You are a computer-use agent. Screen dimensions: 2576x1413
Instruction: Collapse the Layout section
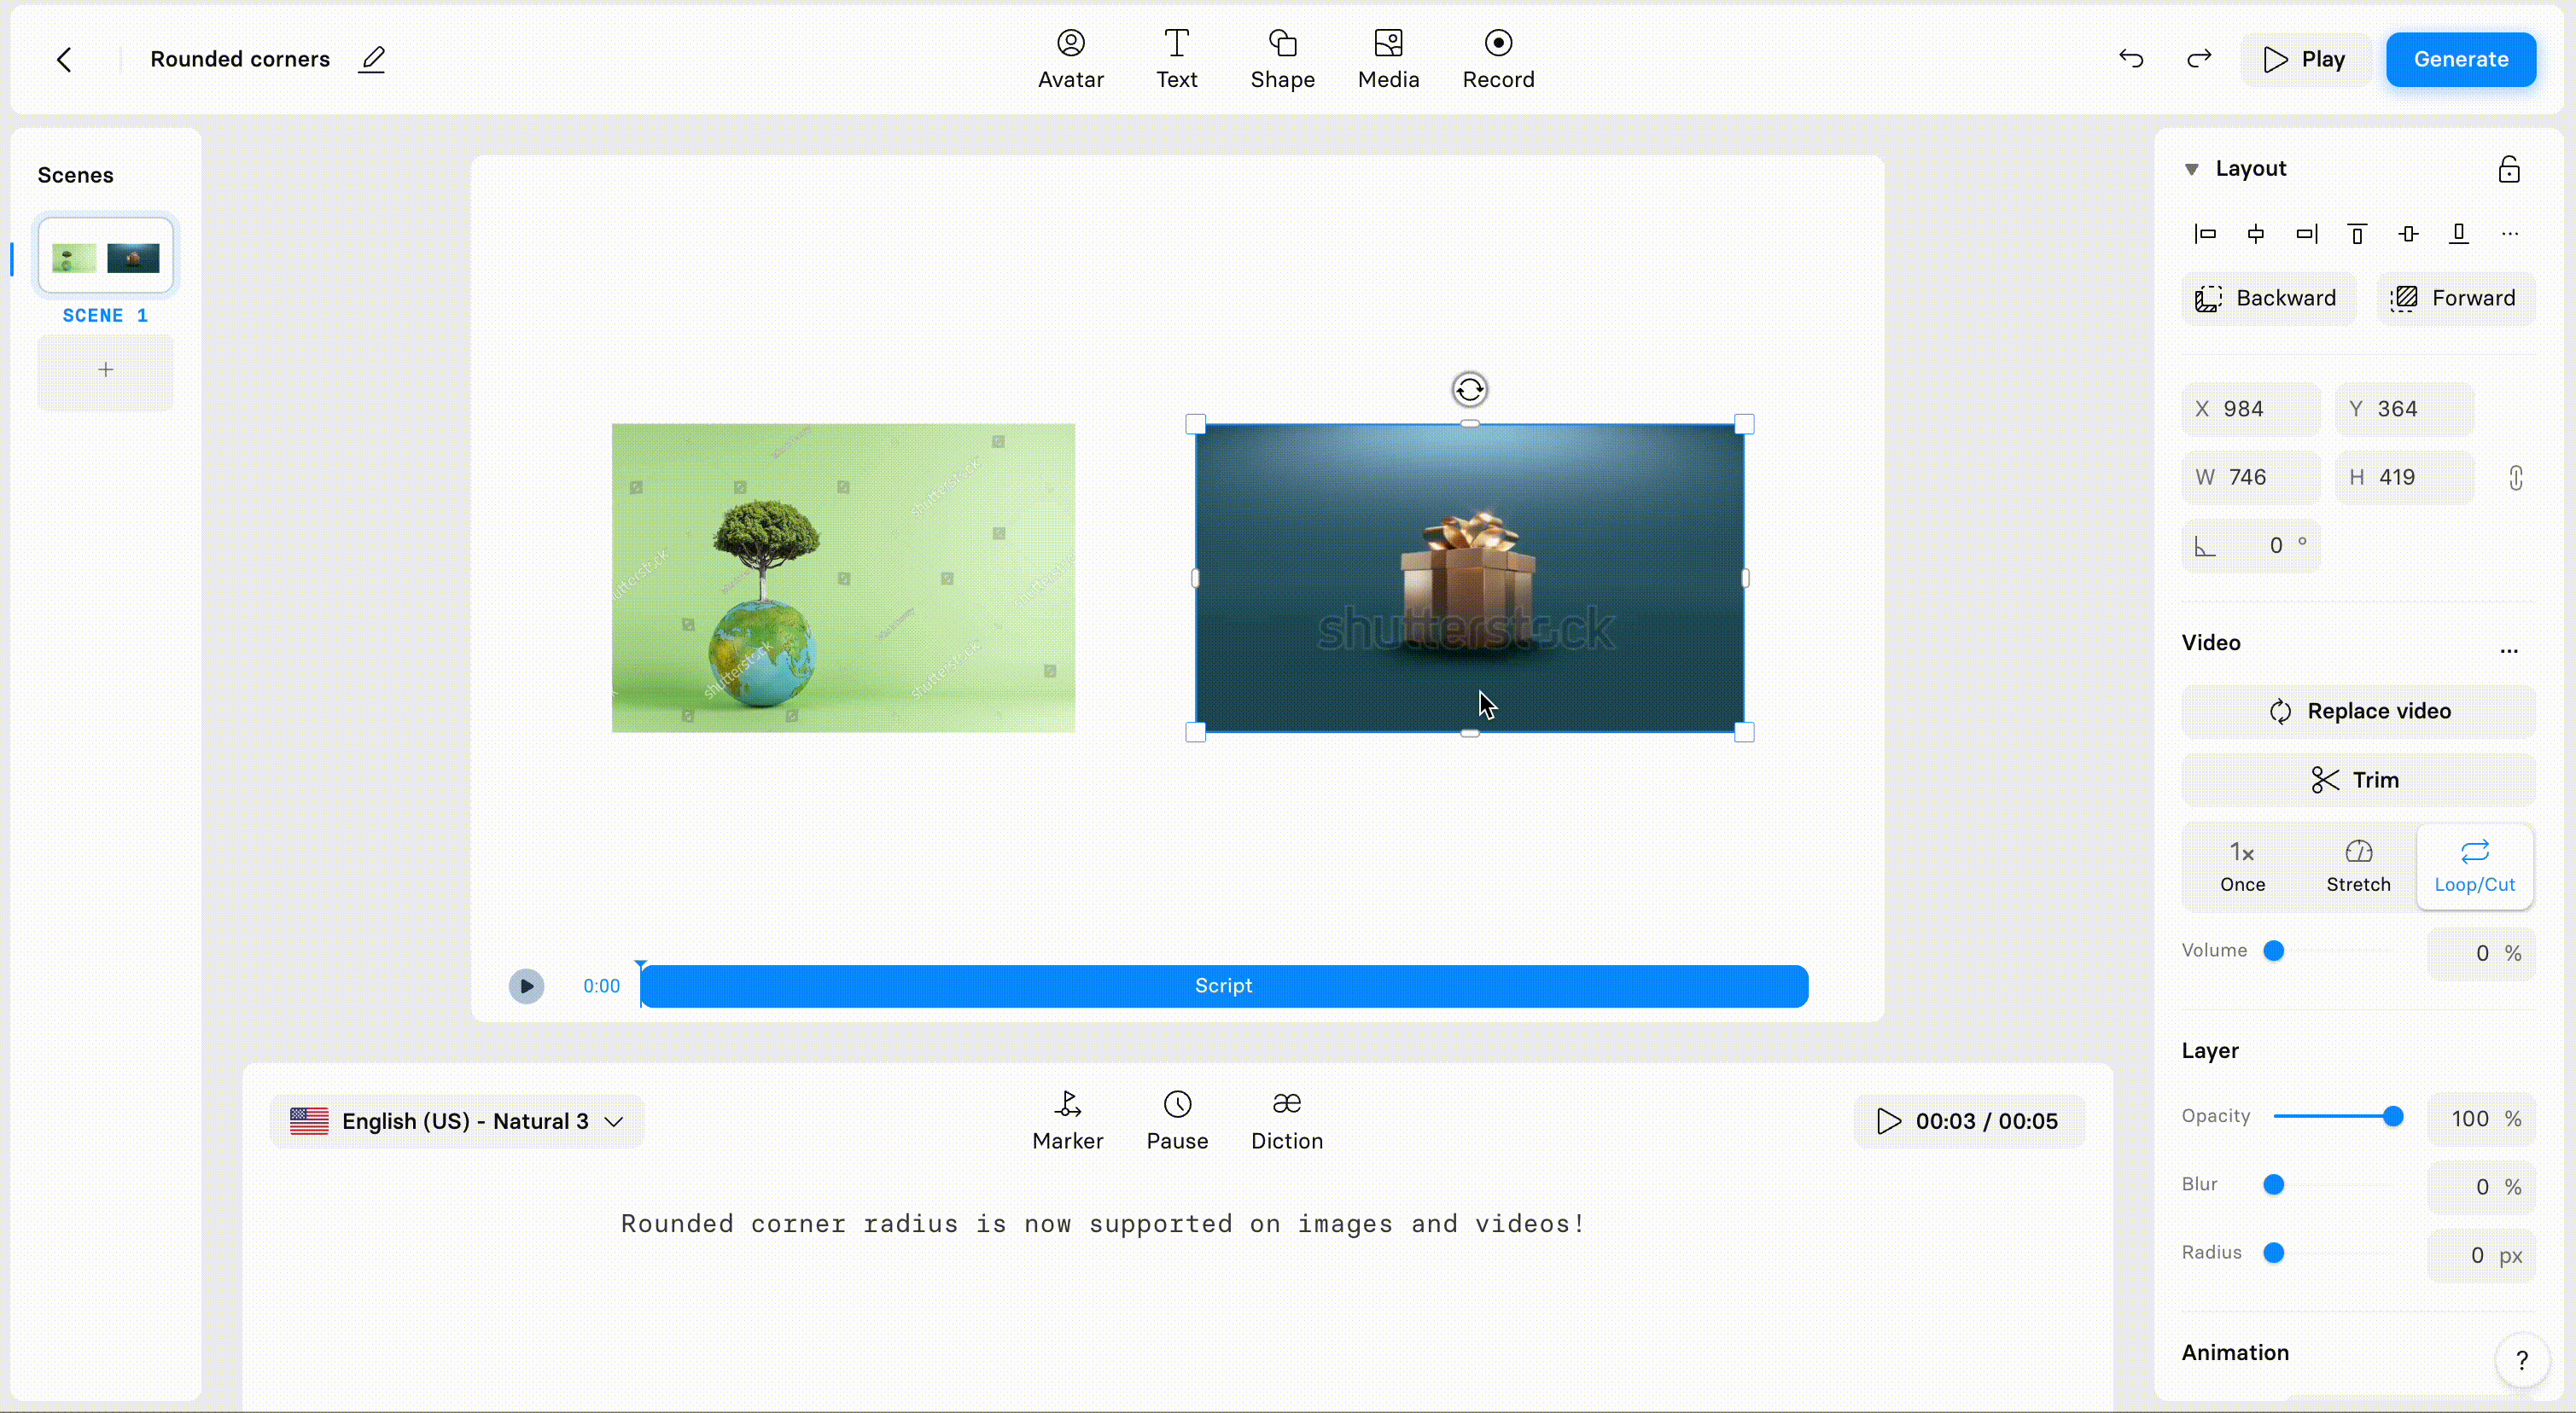click(x=2191, y=169)
